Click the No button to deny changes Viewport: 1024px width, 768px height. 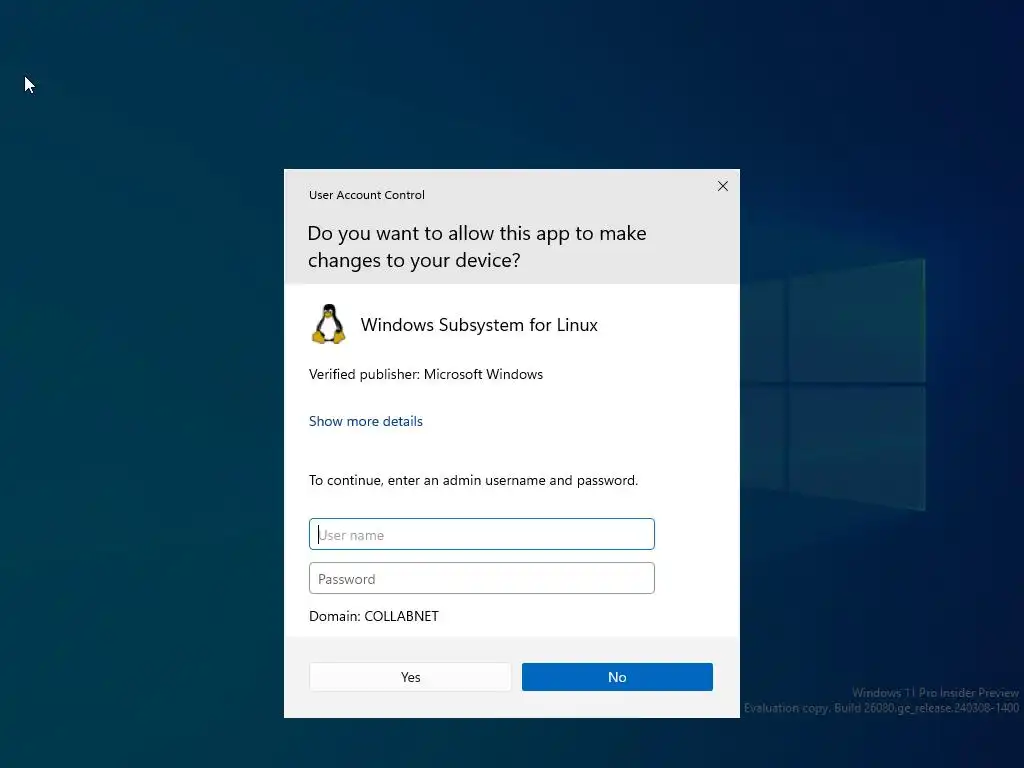[617, 677]
